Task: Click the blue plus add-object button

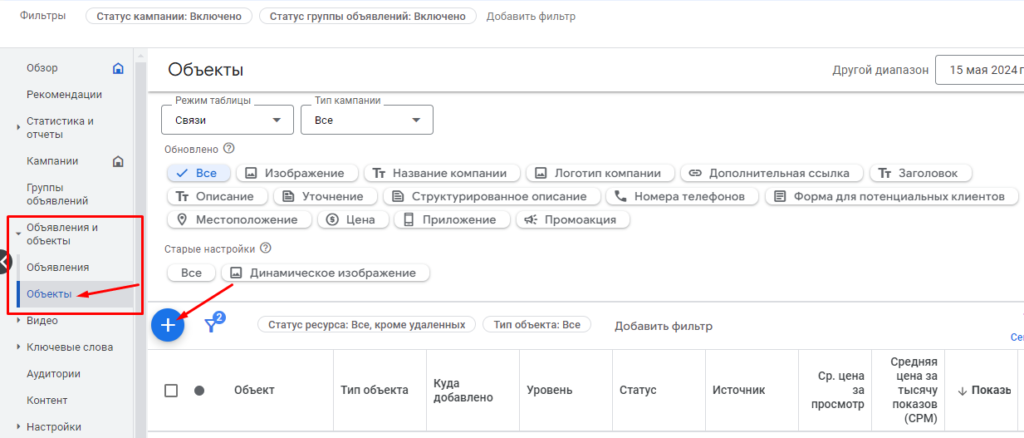Action: click(x=168, y=324)
